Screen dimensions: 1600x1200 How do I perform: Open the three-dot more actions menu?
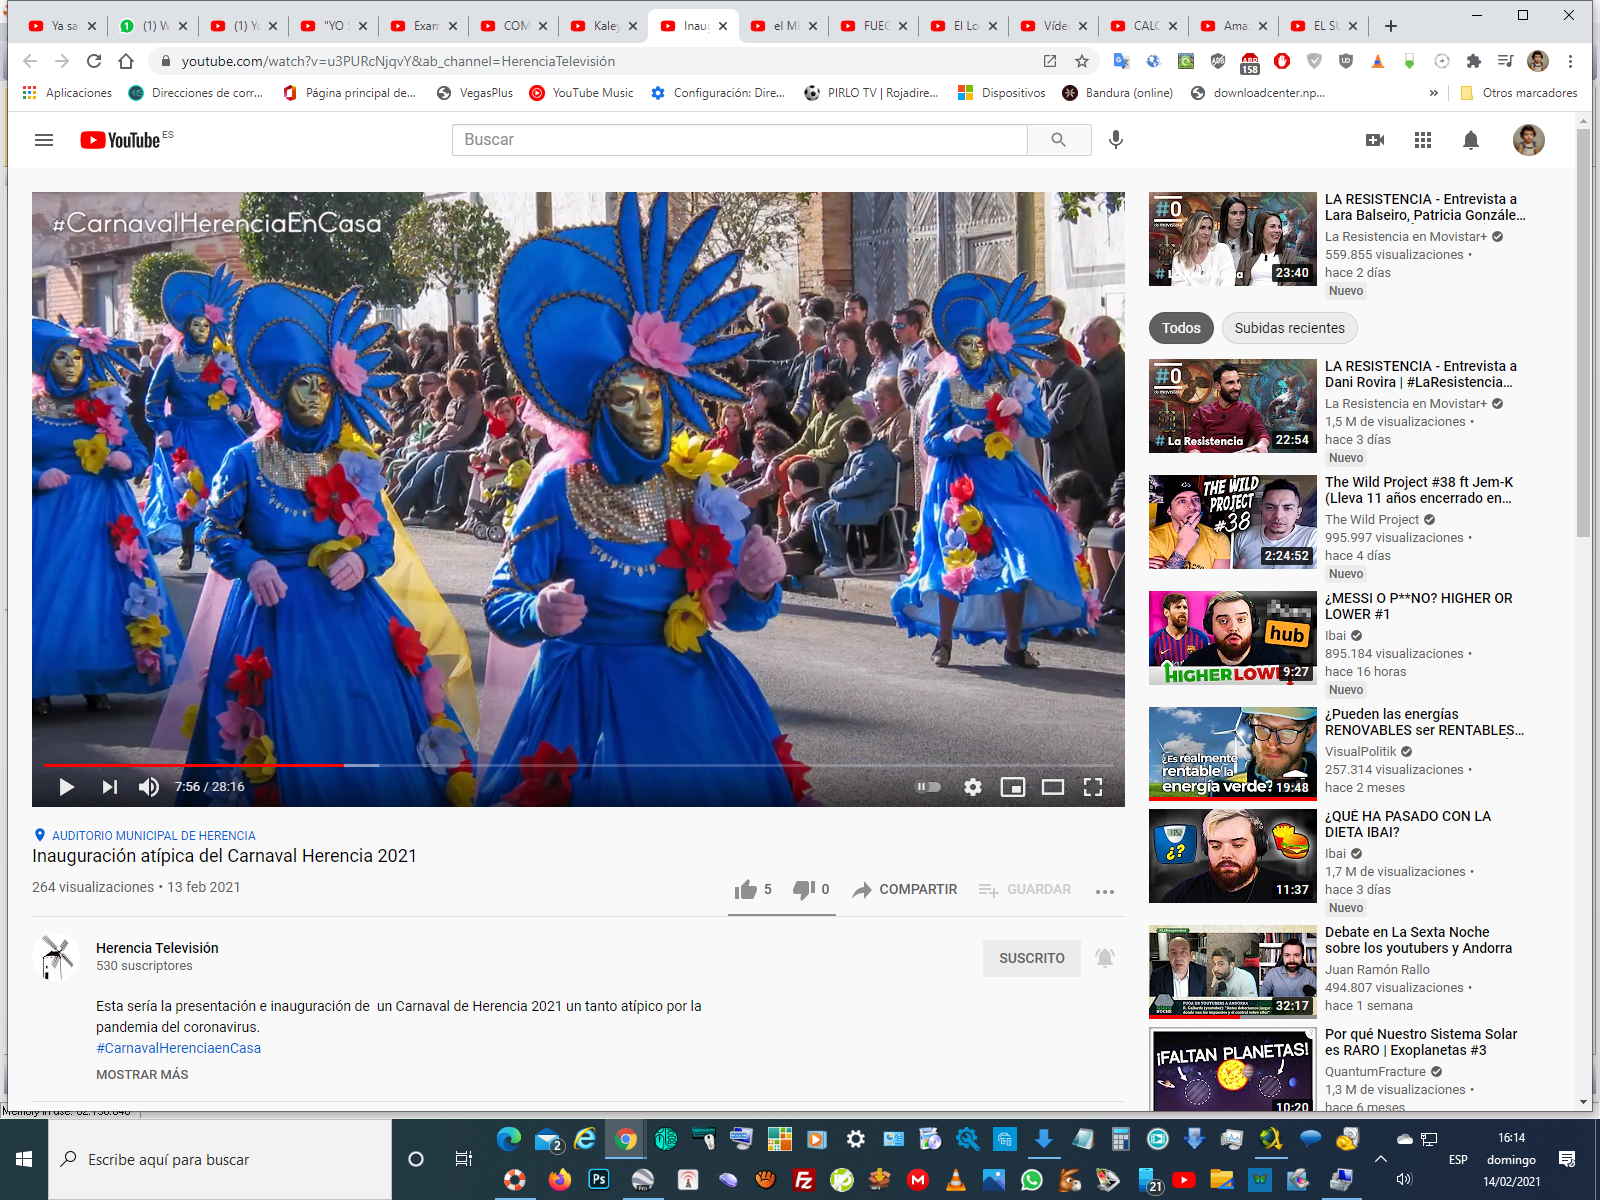click(x=1105, y=891)
